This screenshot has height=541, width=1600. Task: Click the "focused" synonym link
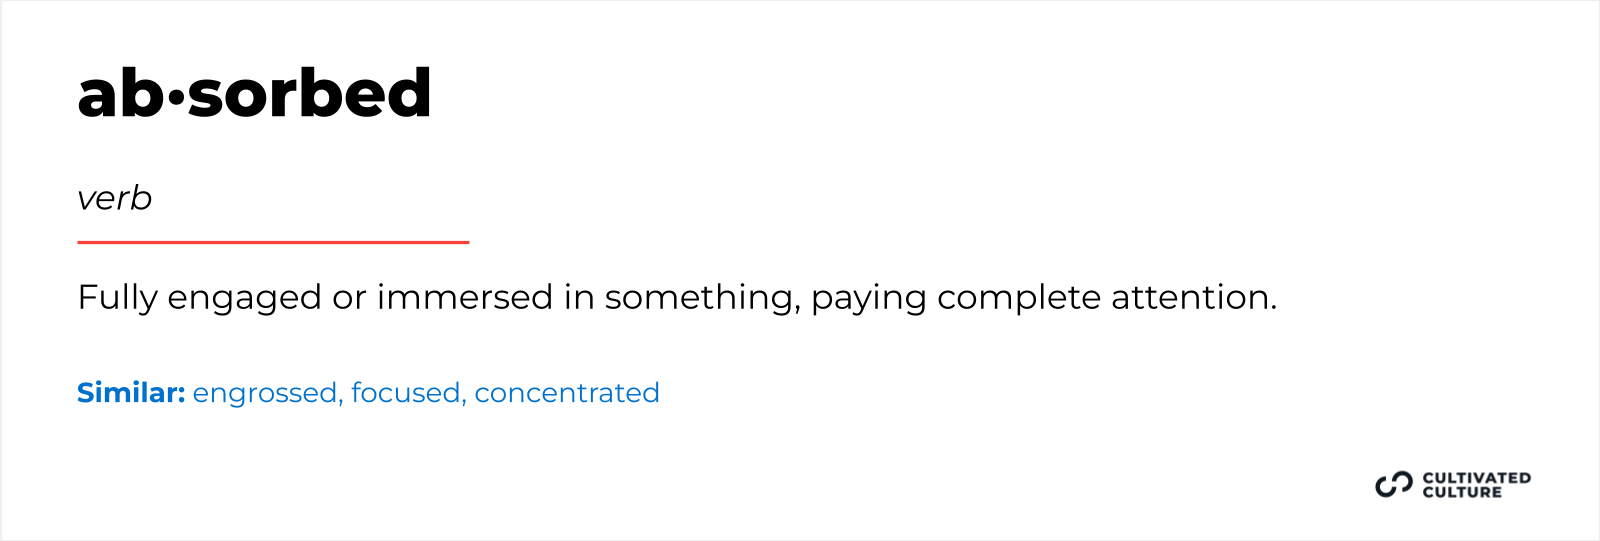pos(405,393)
